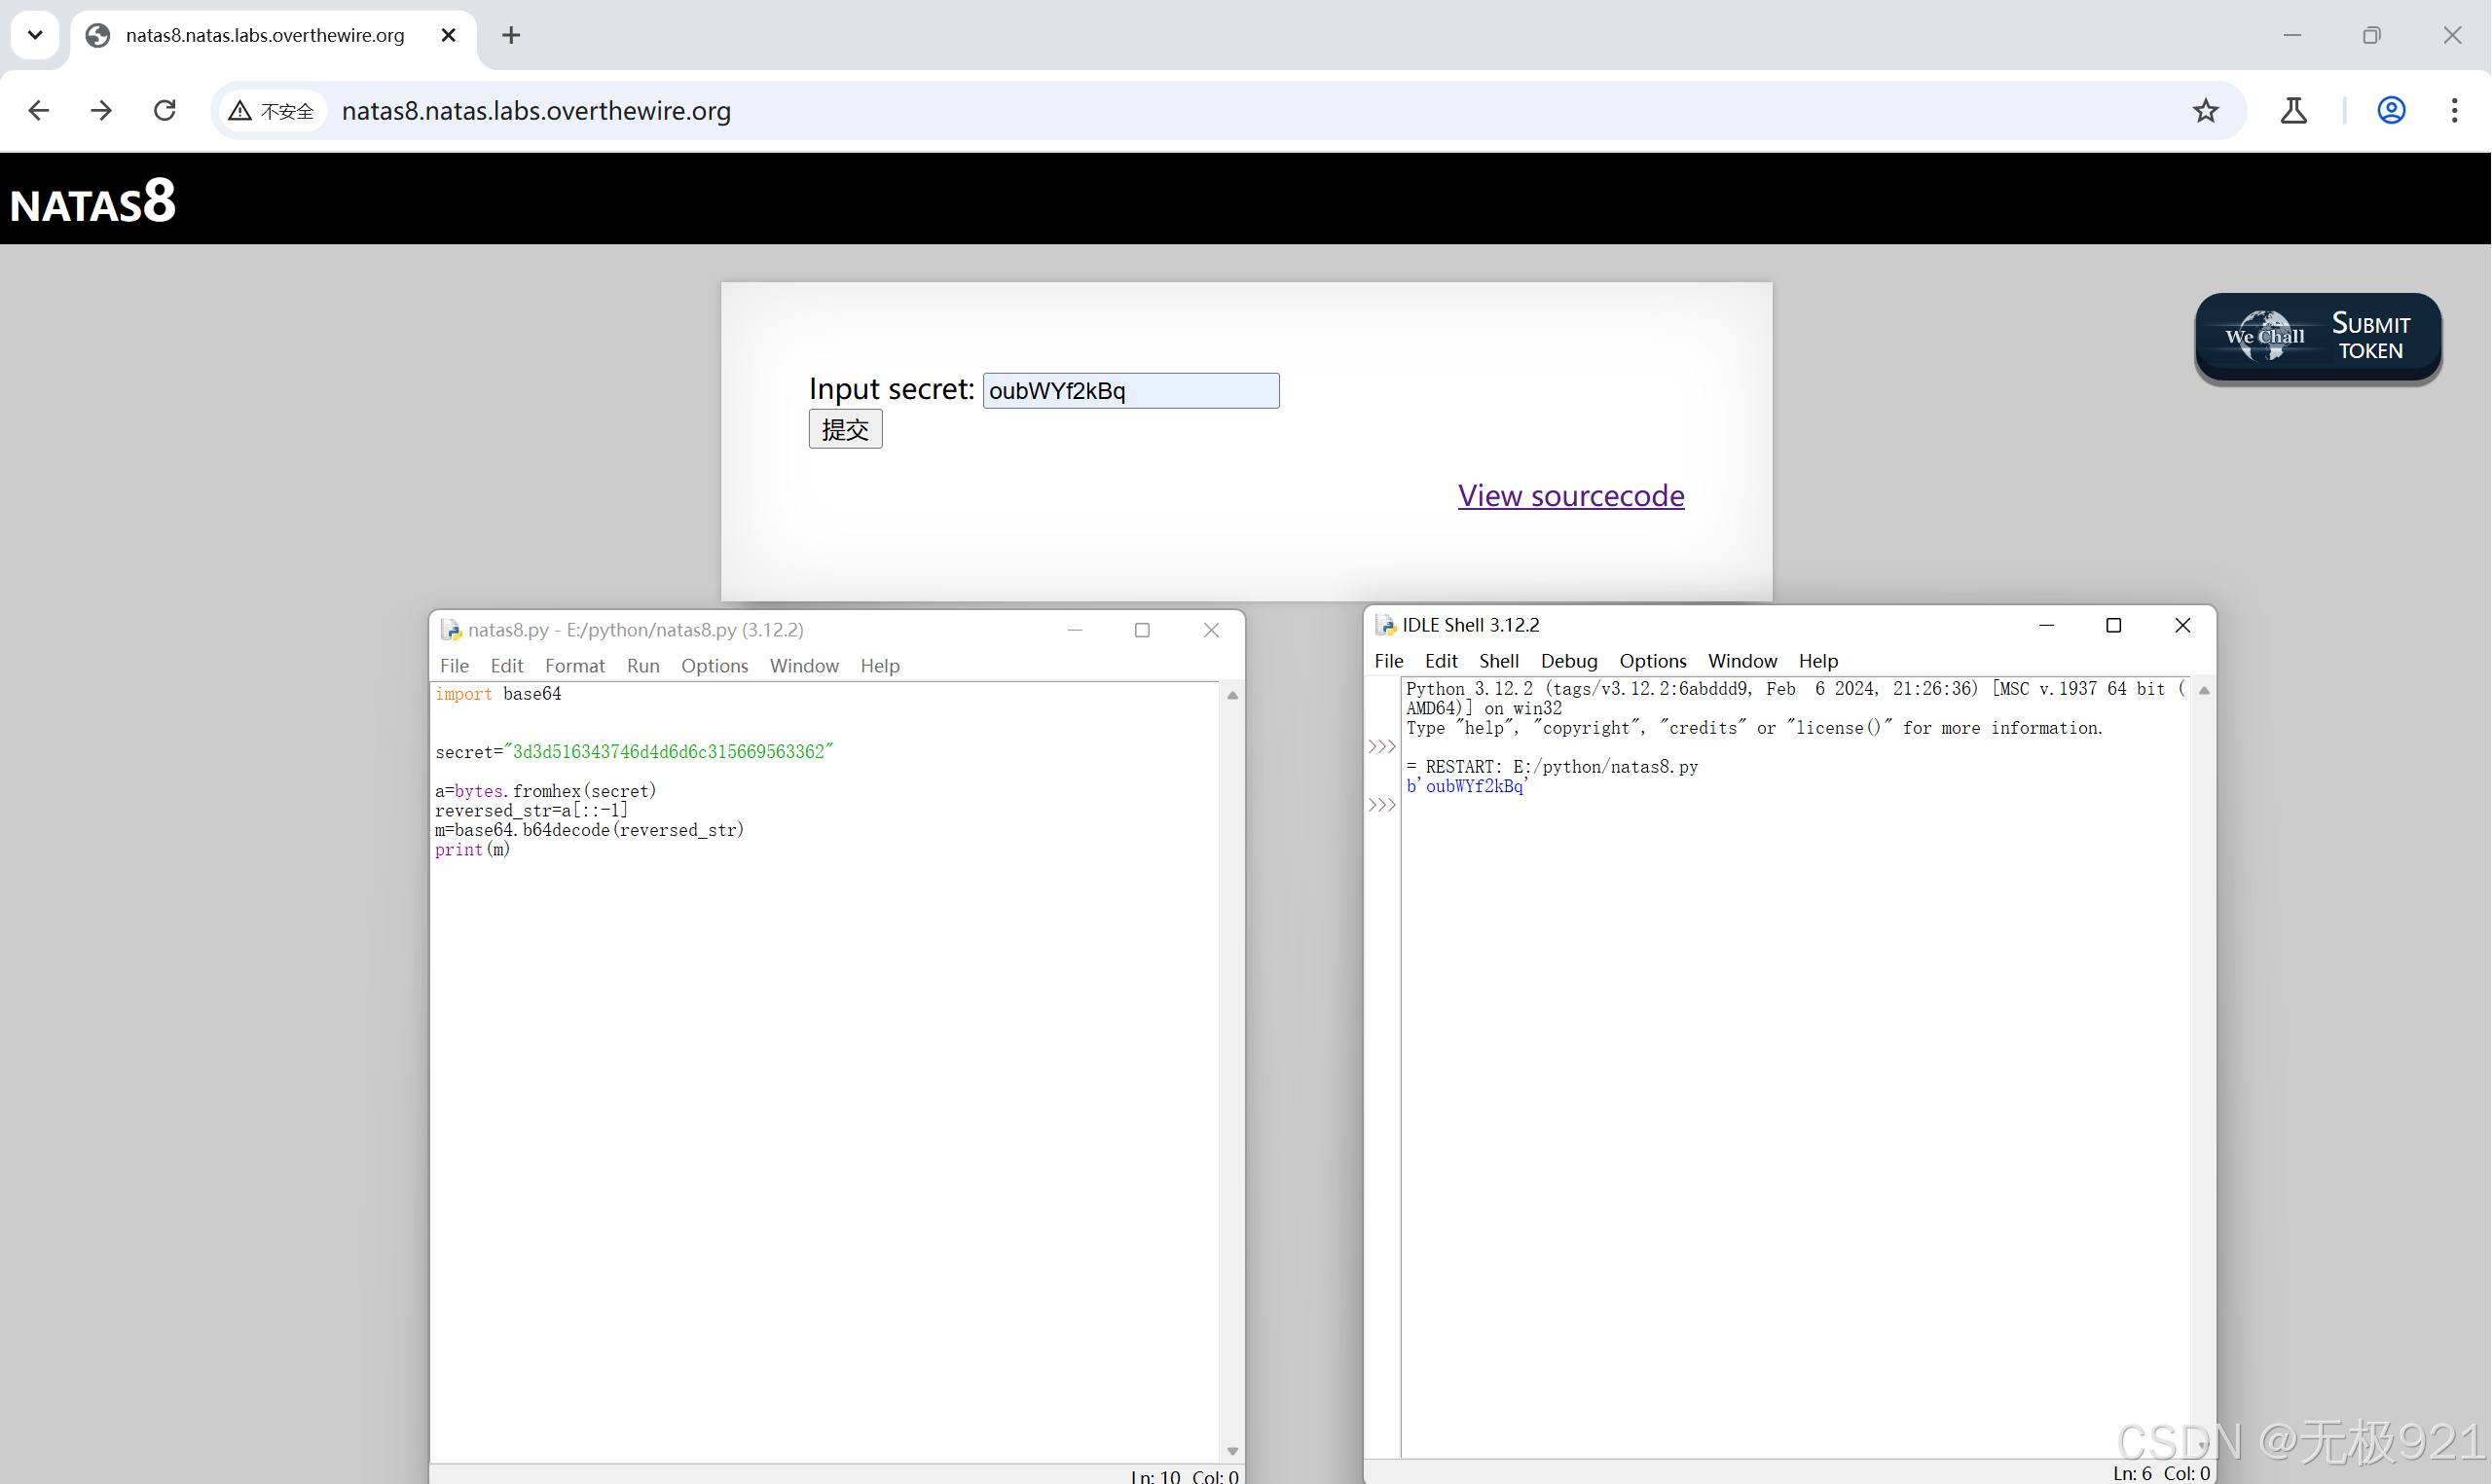The image size is (2492, 1484).
Task: Open the View sourcecode link
Action: tap(1570, 495)
